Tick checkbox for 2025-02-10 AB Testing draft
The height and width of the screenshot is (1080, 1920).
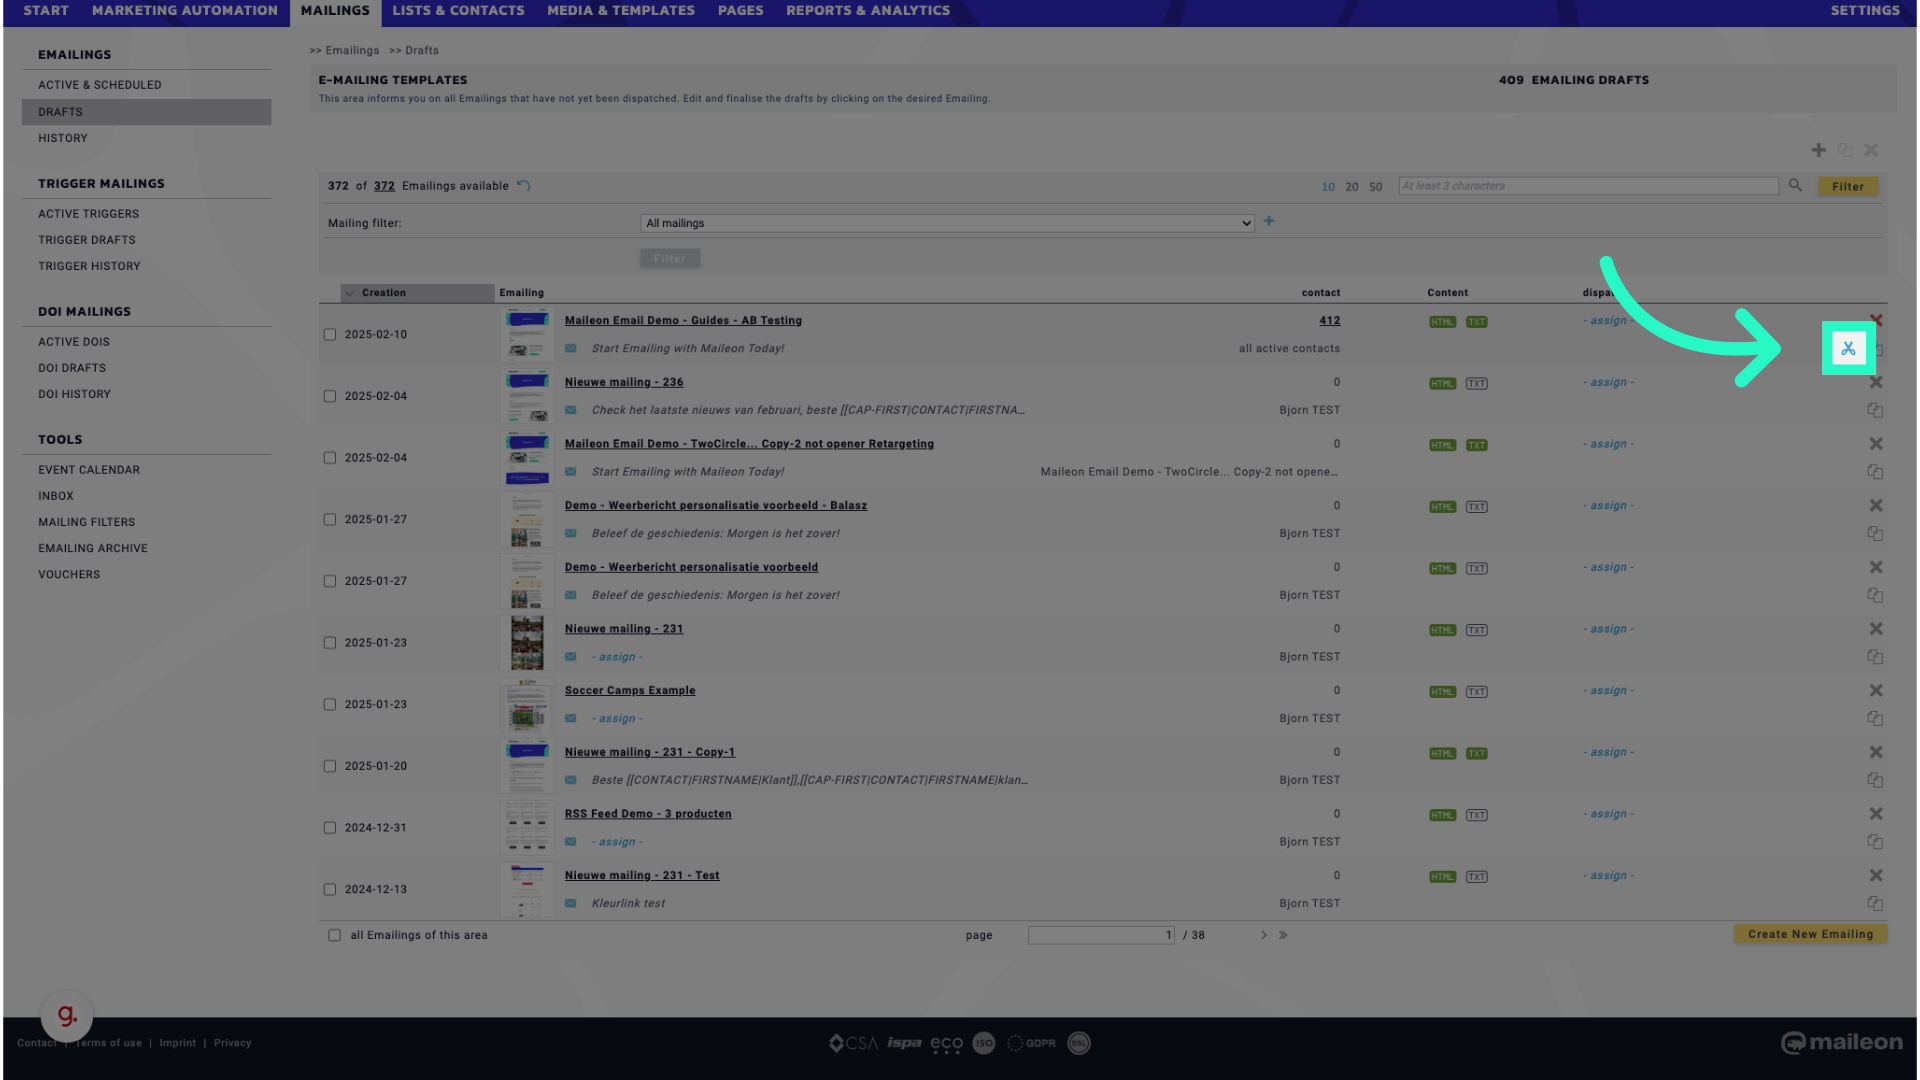[x=330, y=334]
